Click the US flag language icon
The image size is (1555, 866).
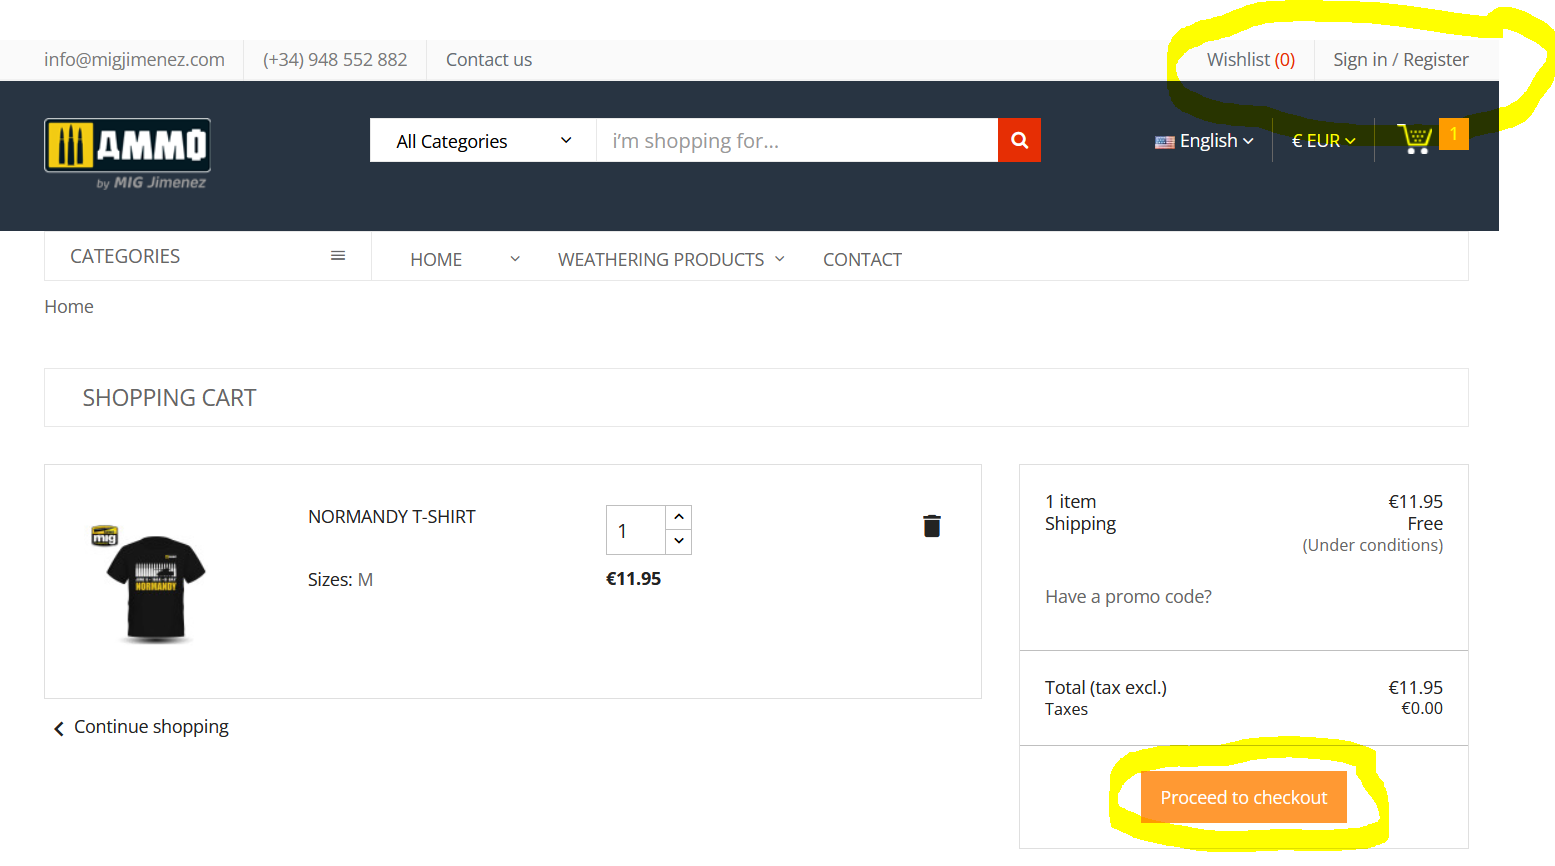(x=1165, y=142)
